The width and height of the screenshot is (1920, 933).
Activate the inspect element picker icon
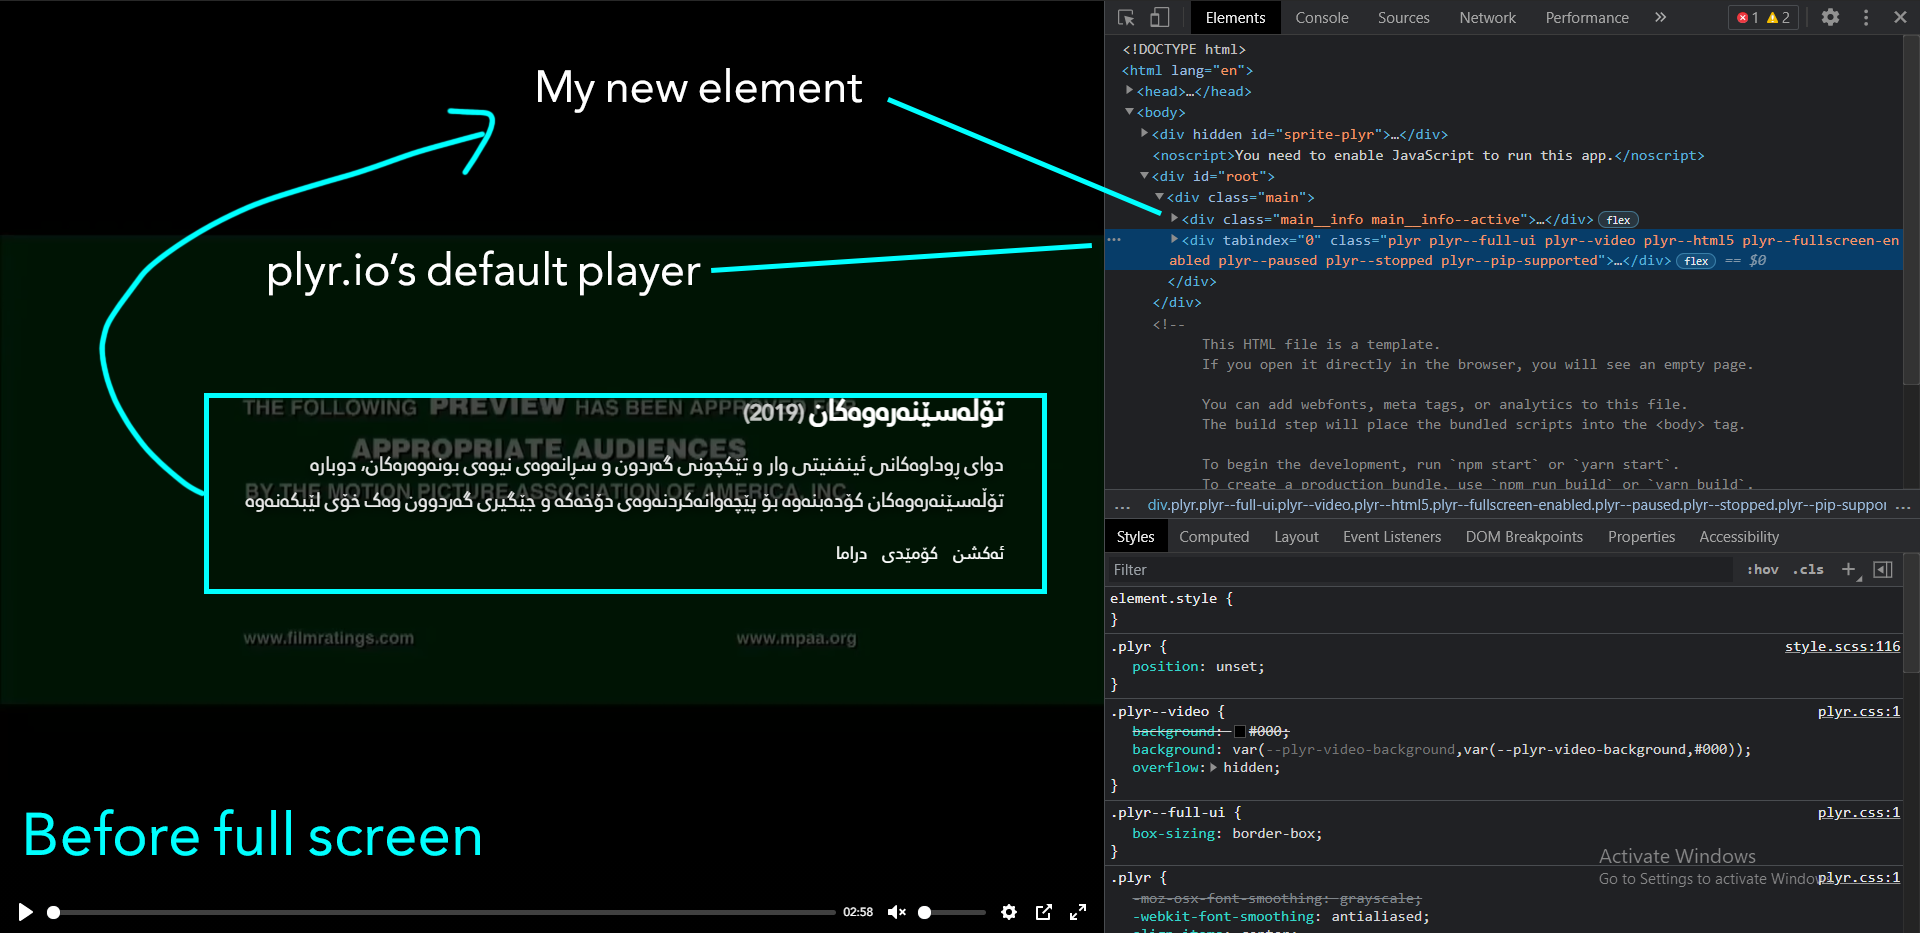[x=1126, y=17]
